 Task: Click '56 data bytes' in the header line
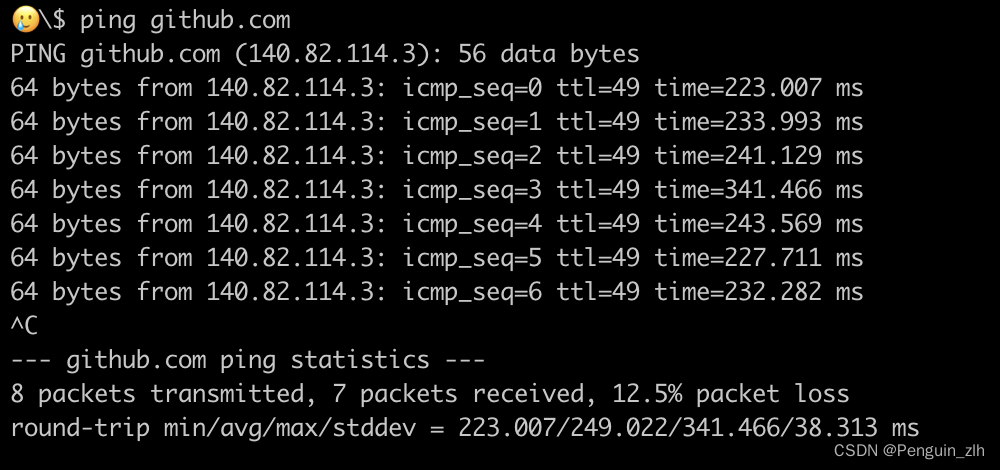548,55
